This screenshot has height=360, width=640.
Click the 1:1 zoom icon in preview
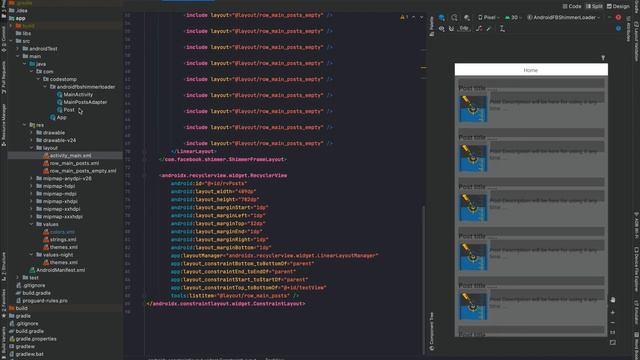click(613, 332)
